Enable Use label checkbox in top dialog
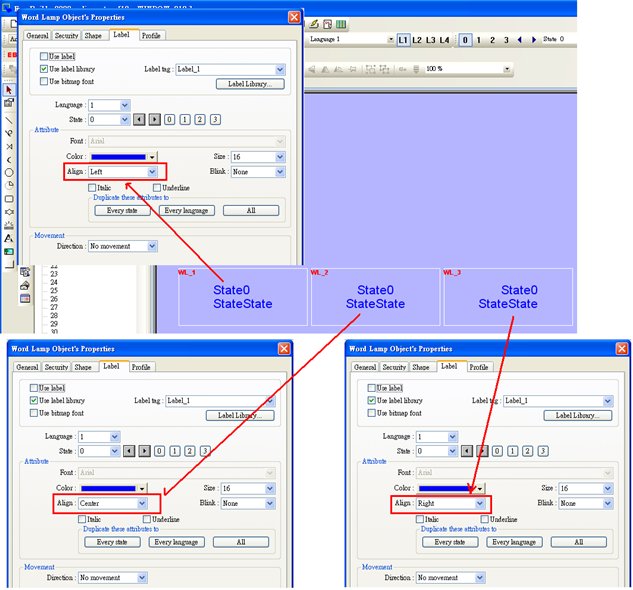This screenshot has height=590, width=633. tap(44, 56)
